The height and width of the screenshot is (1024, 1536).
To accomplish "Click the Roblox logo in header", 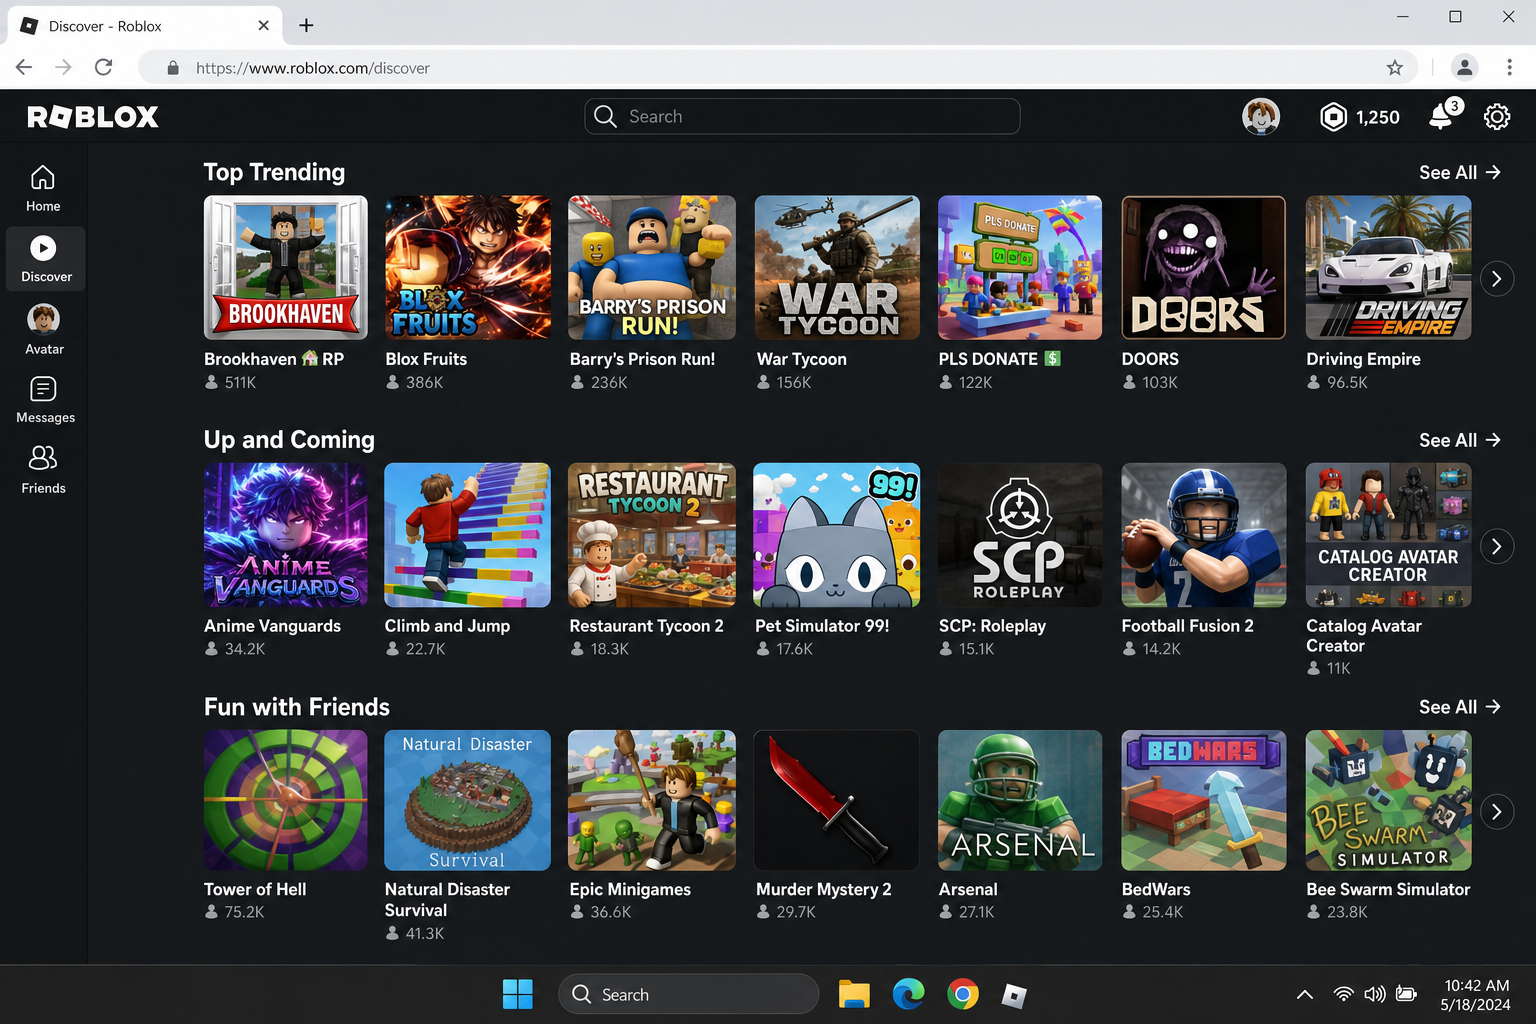I will (x=93, y=117).
